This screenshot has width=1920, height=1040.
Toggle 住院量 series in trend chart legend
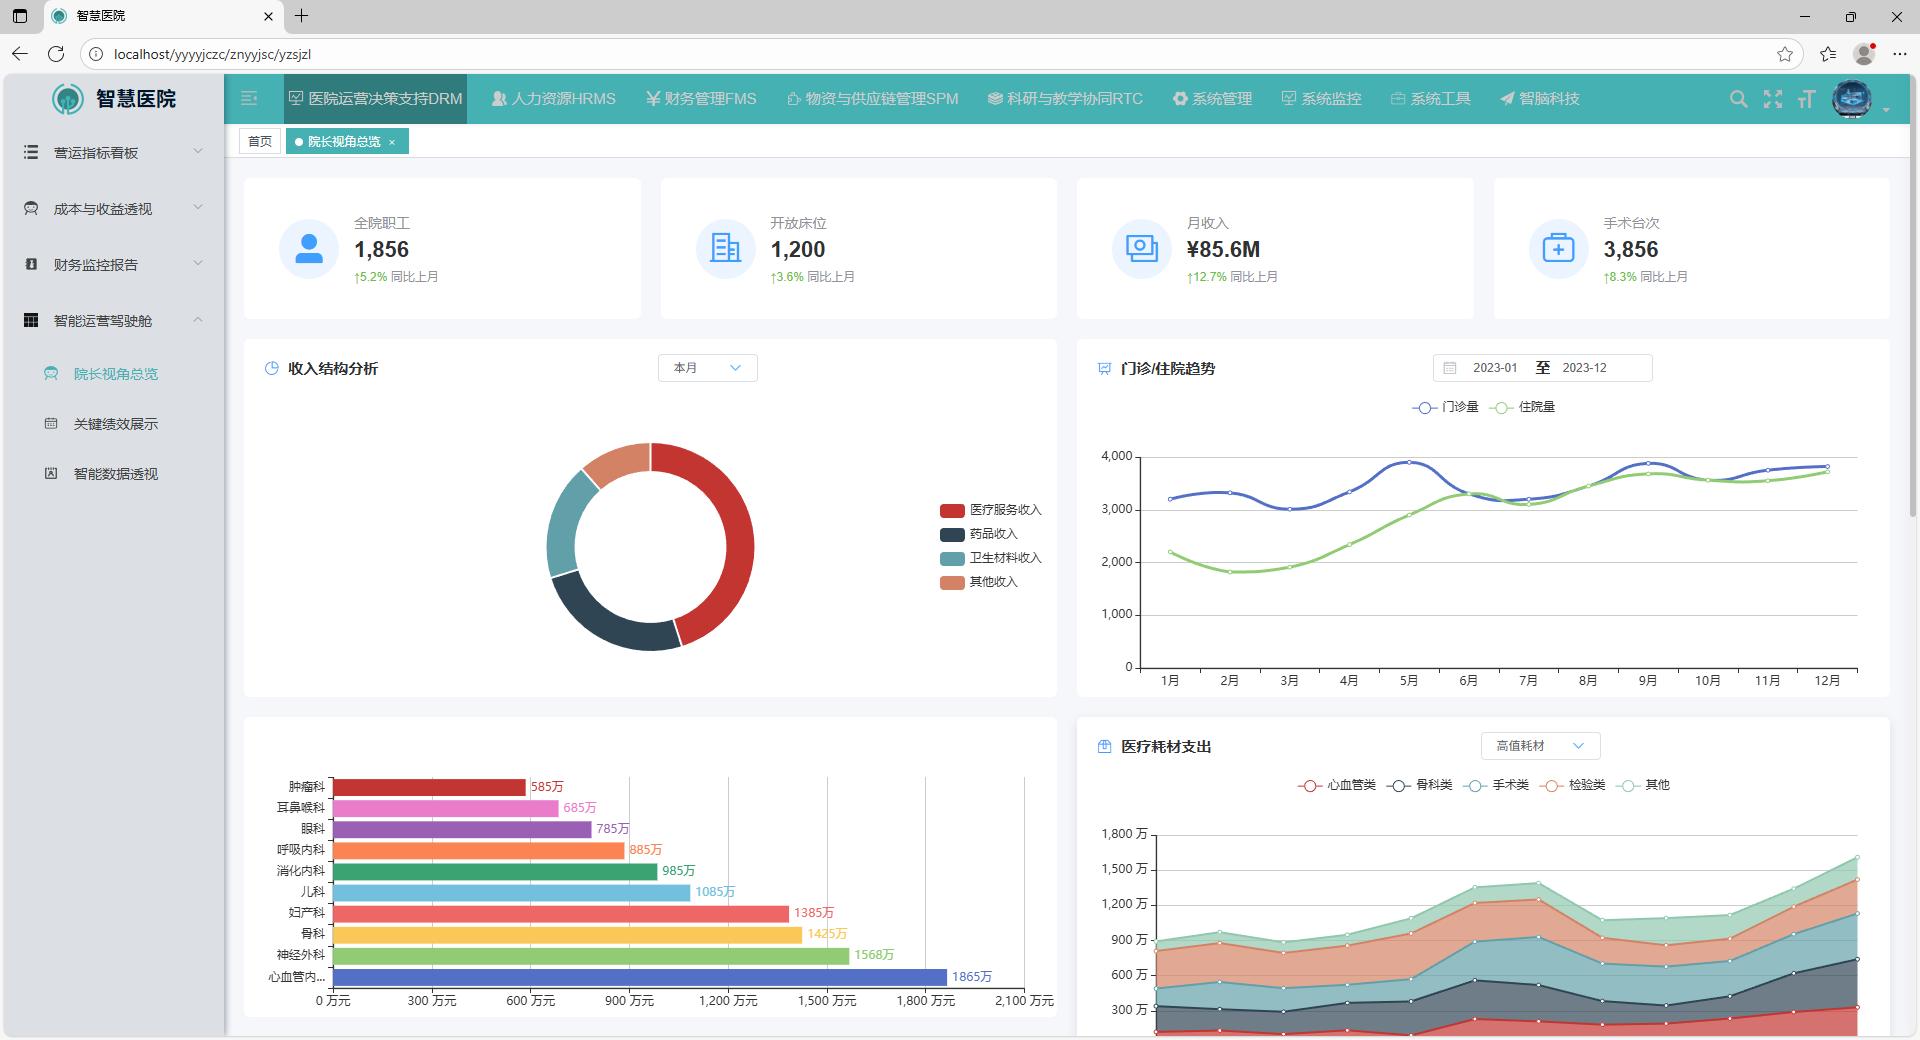point(1523,407)
